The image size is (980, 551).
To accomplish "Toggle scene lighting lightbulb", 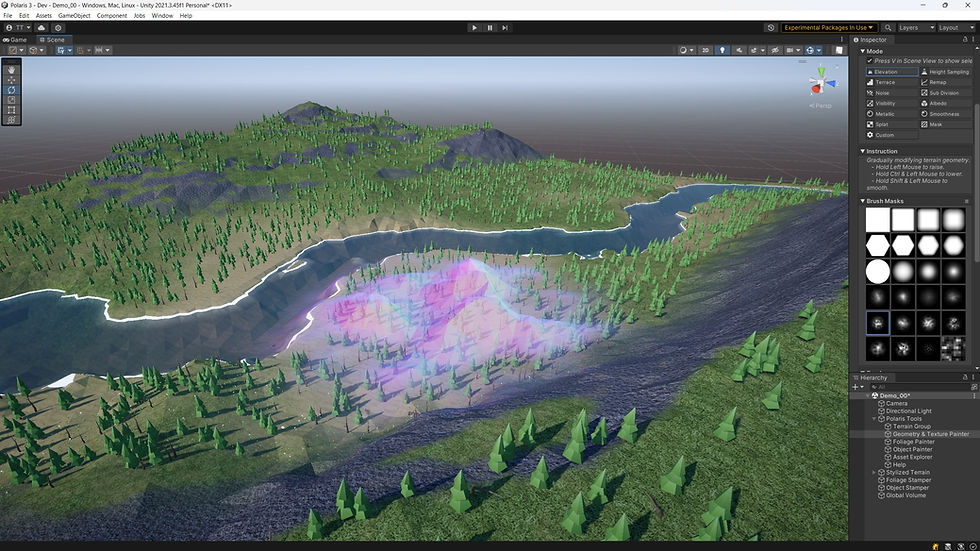I will coord(722,50).
